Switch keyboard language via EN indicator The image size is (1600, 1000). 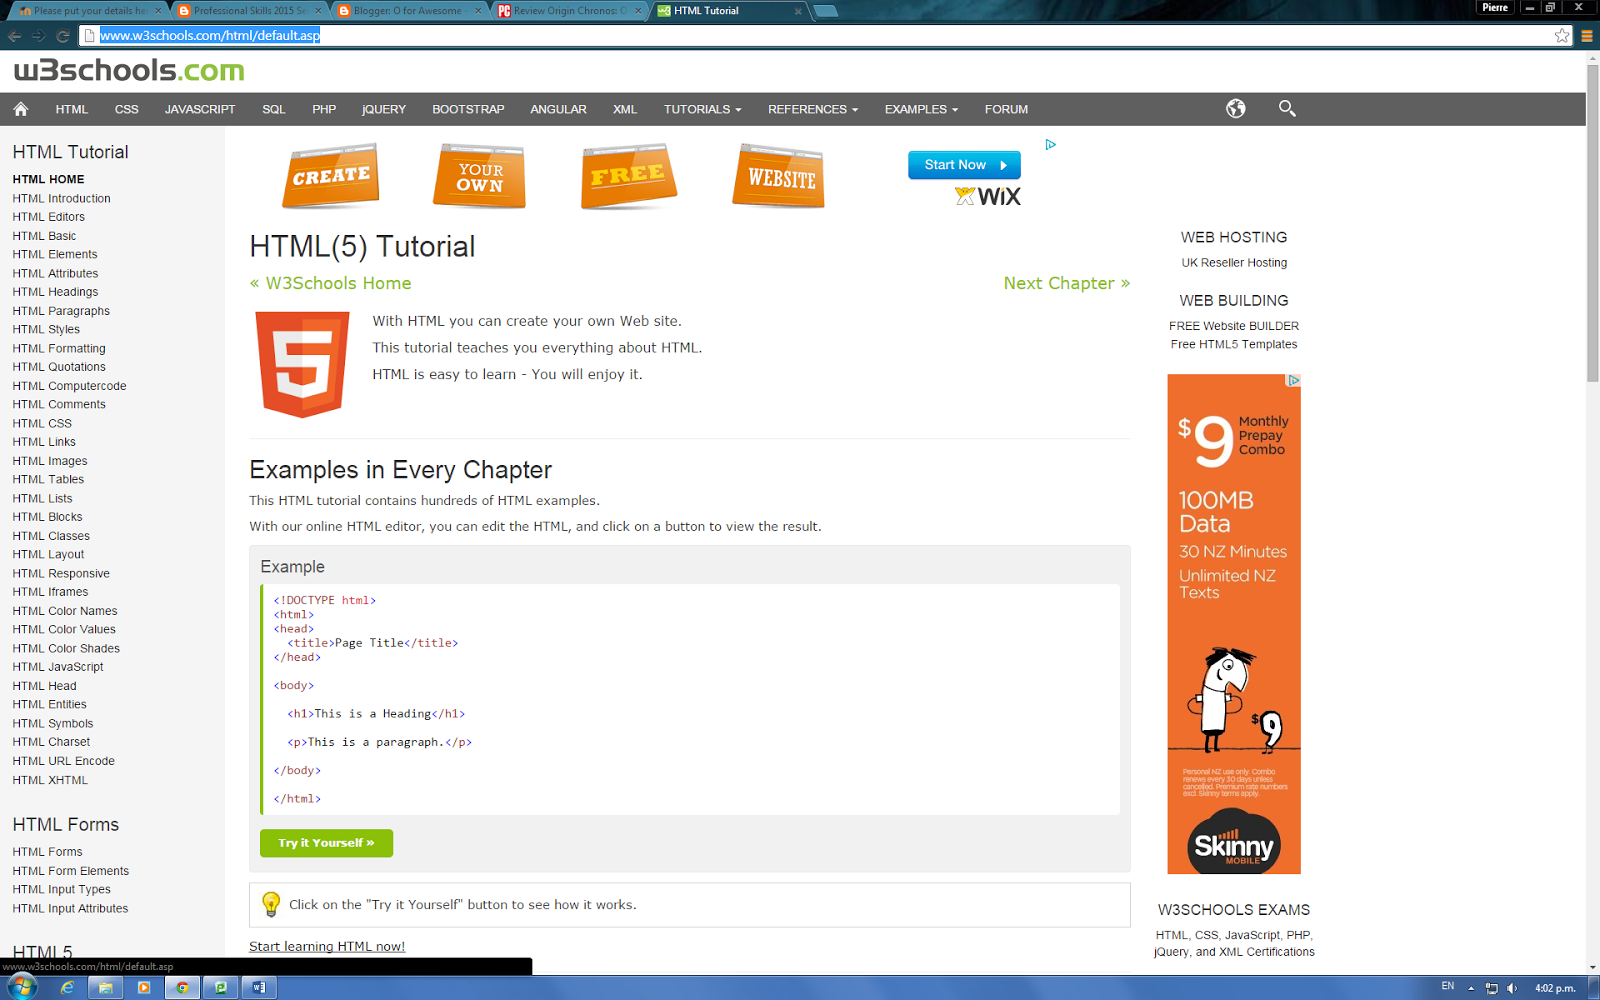tap(1448, 988)
